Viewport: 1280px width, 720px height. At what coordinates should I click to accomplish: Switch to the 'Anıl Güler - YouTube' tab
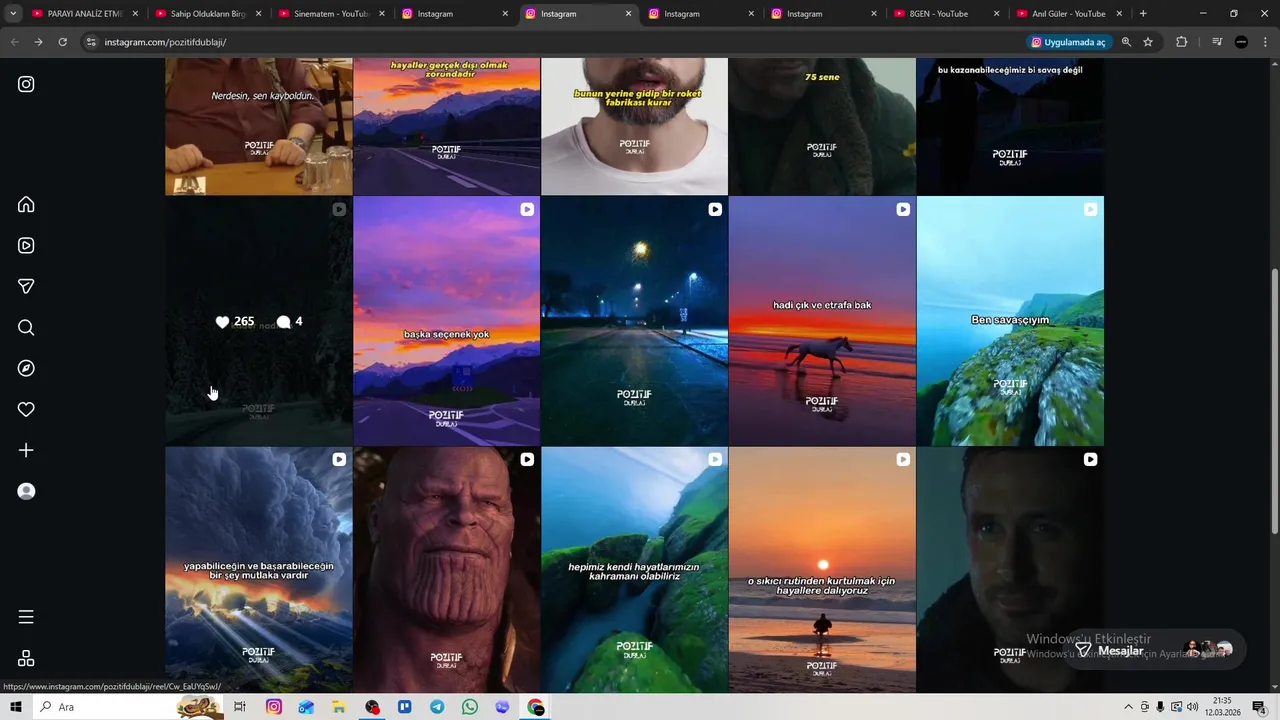coord(1069,14)
